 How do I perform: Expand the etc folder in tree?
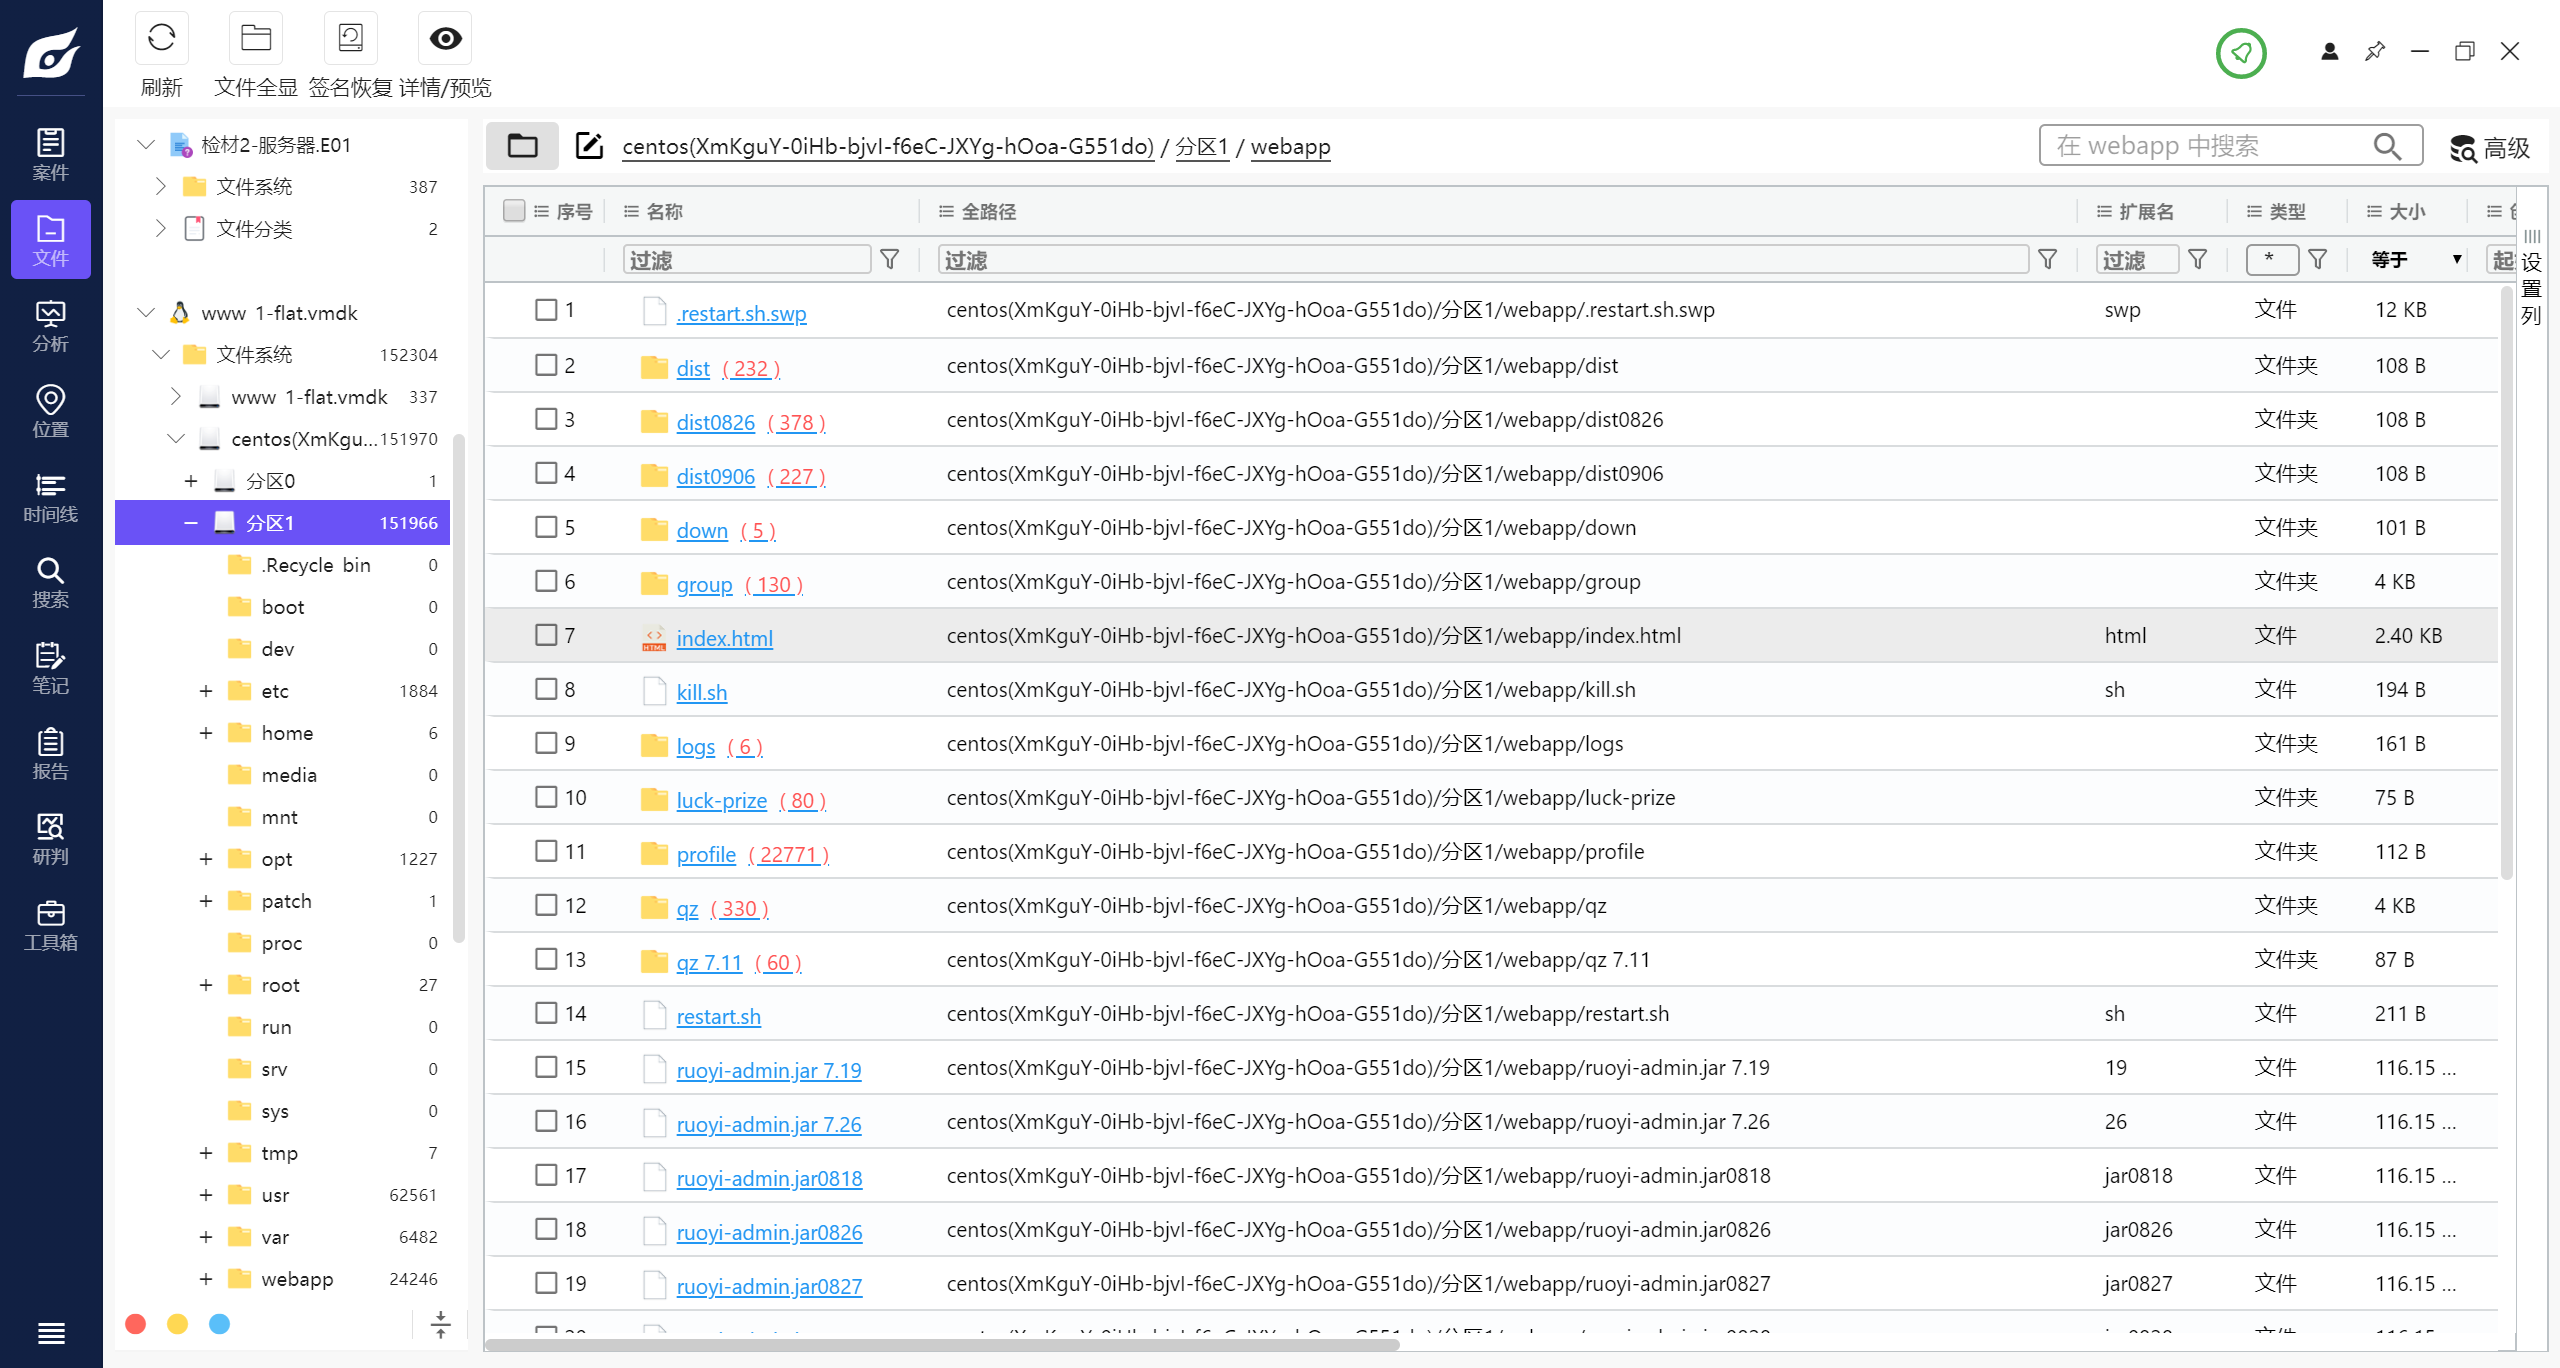(205, 691)
